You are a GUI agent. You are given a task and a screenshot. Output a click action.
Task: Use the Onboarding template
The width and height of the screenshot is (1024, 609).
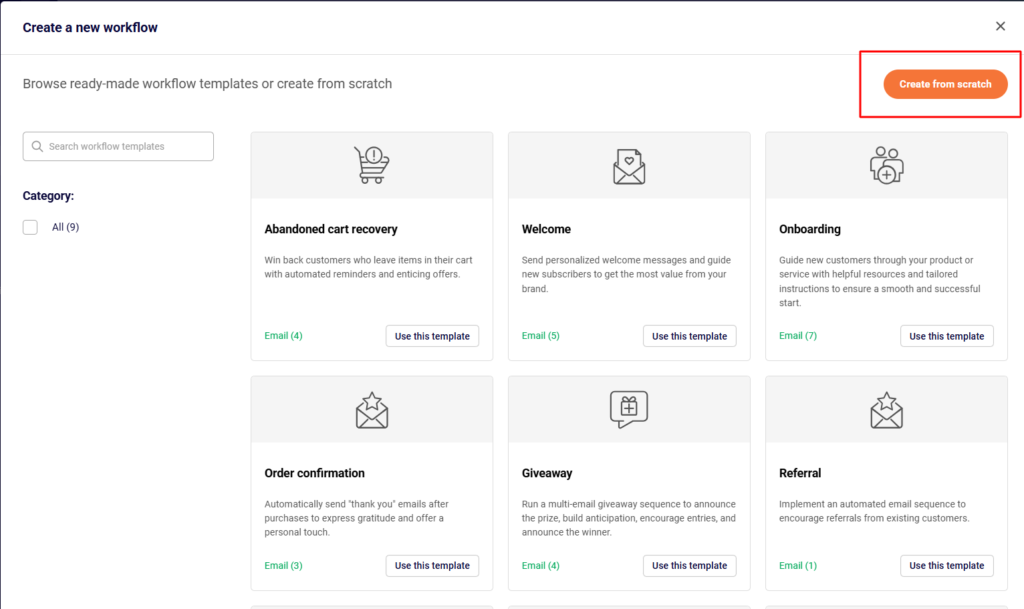(946, 336)
